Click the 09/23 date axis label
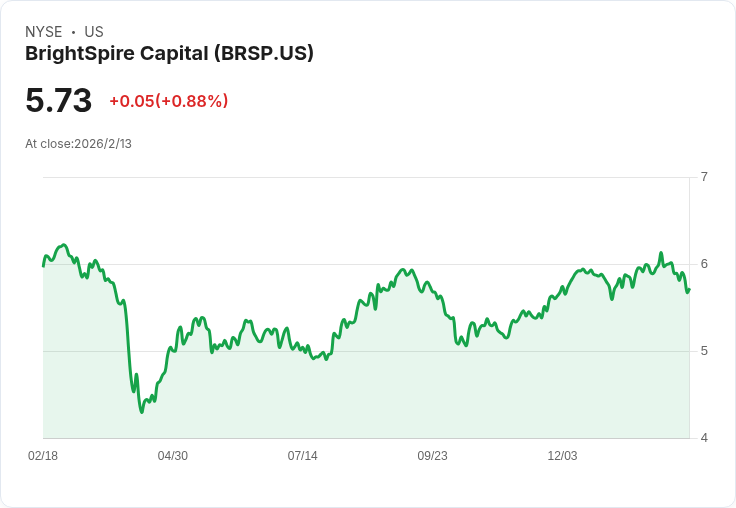The height and width of the screenshot is (508, 736). pyautogui.click(x=432, y=456)
